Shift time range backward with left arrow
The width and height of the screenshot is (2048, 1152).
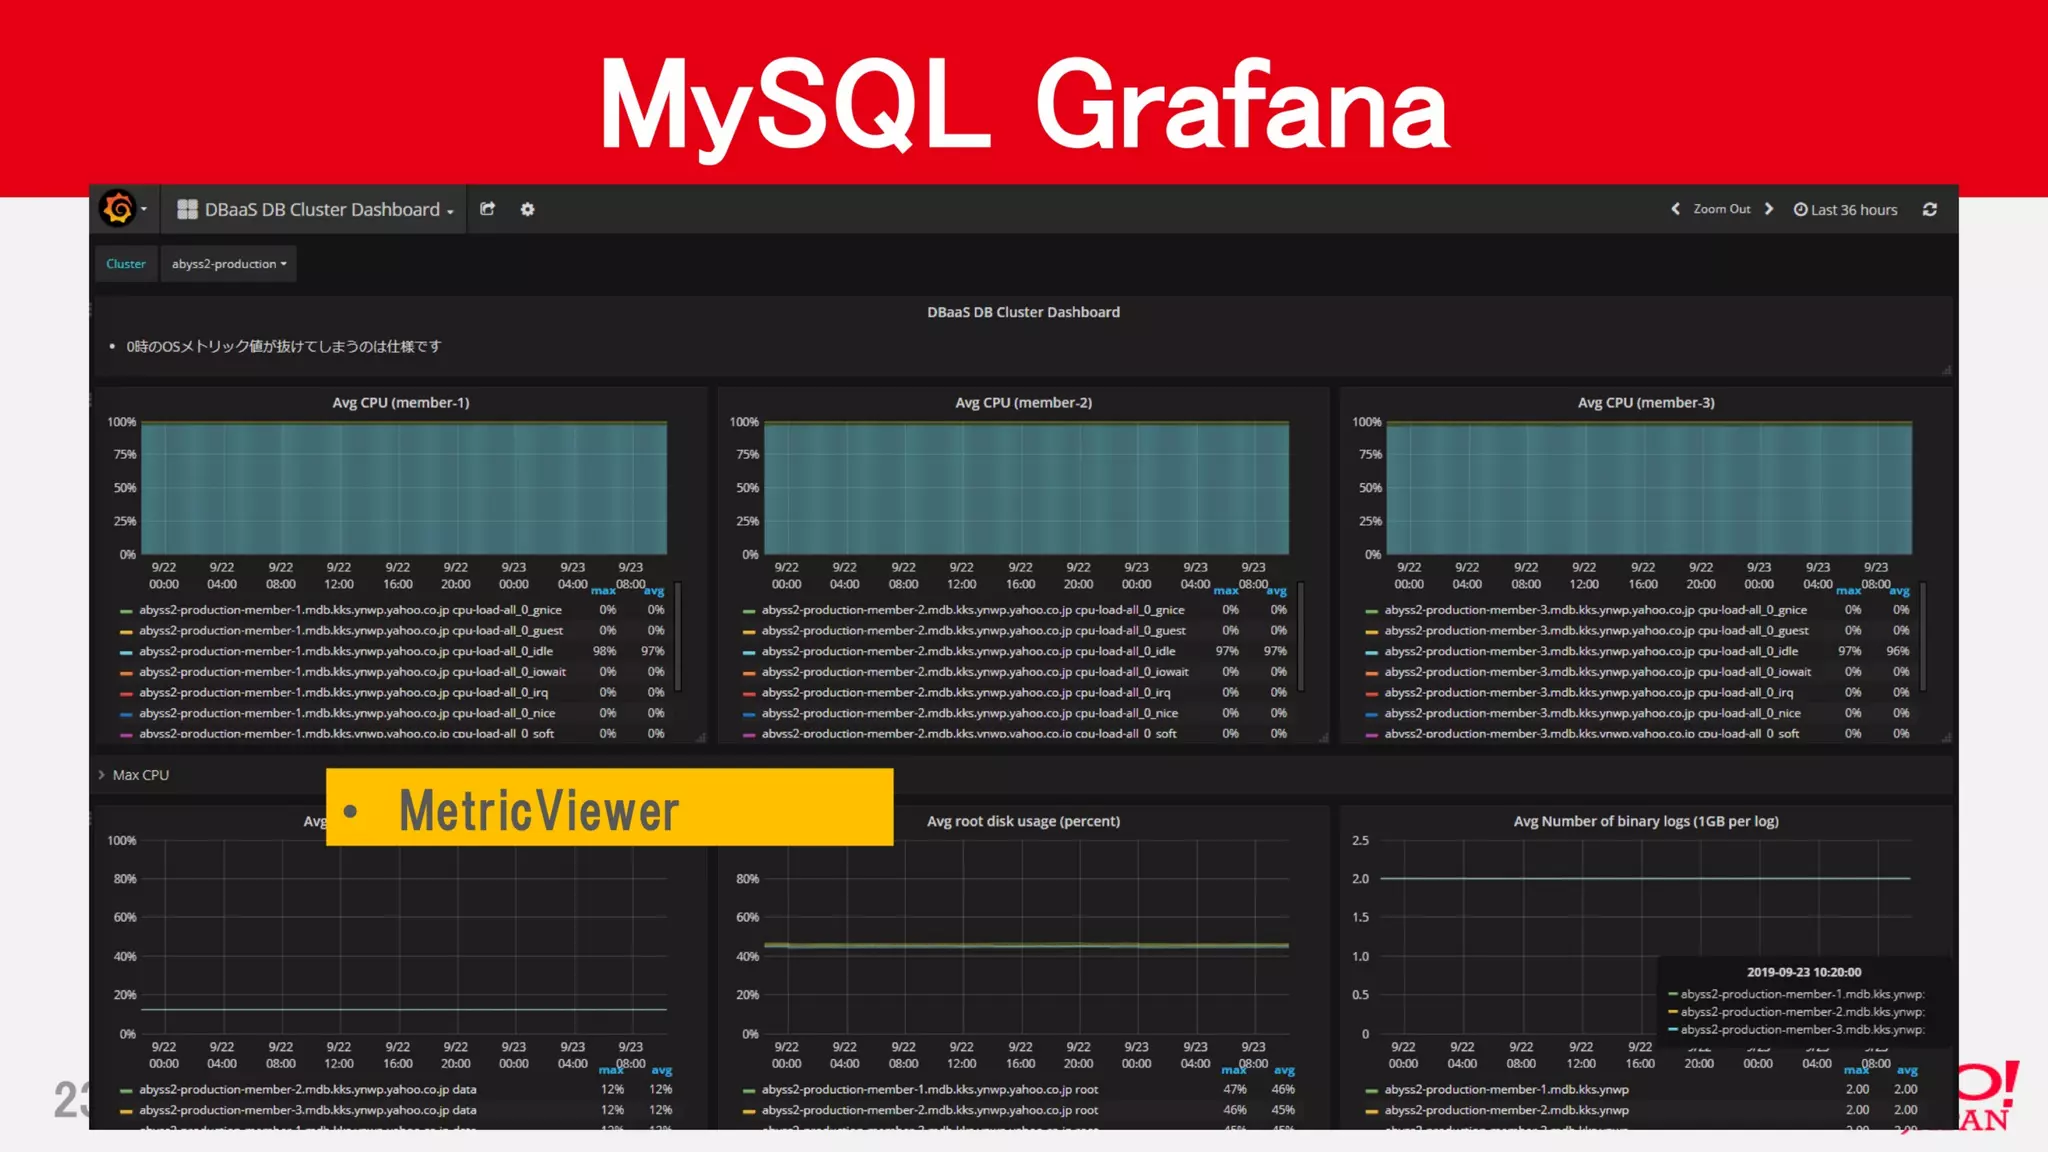coord(1675,209)
